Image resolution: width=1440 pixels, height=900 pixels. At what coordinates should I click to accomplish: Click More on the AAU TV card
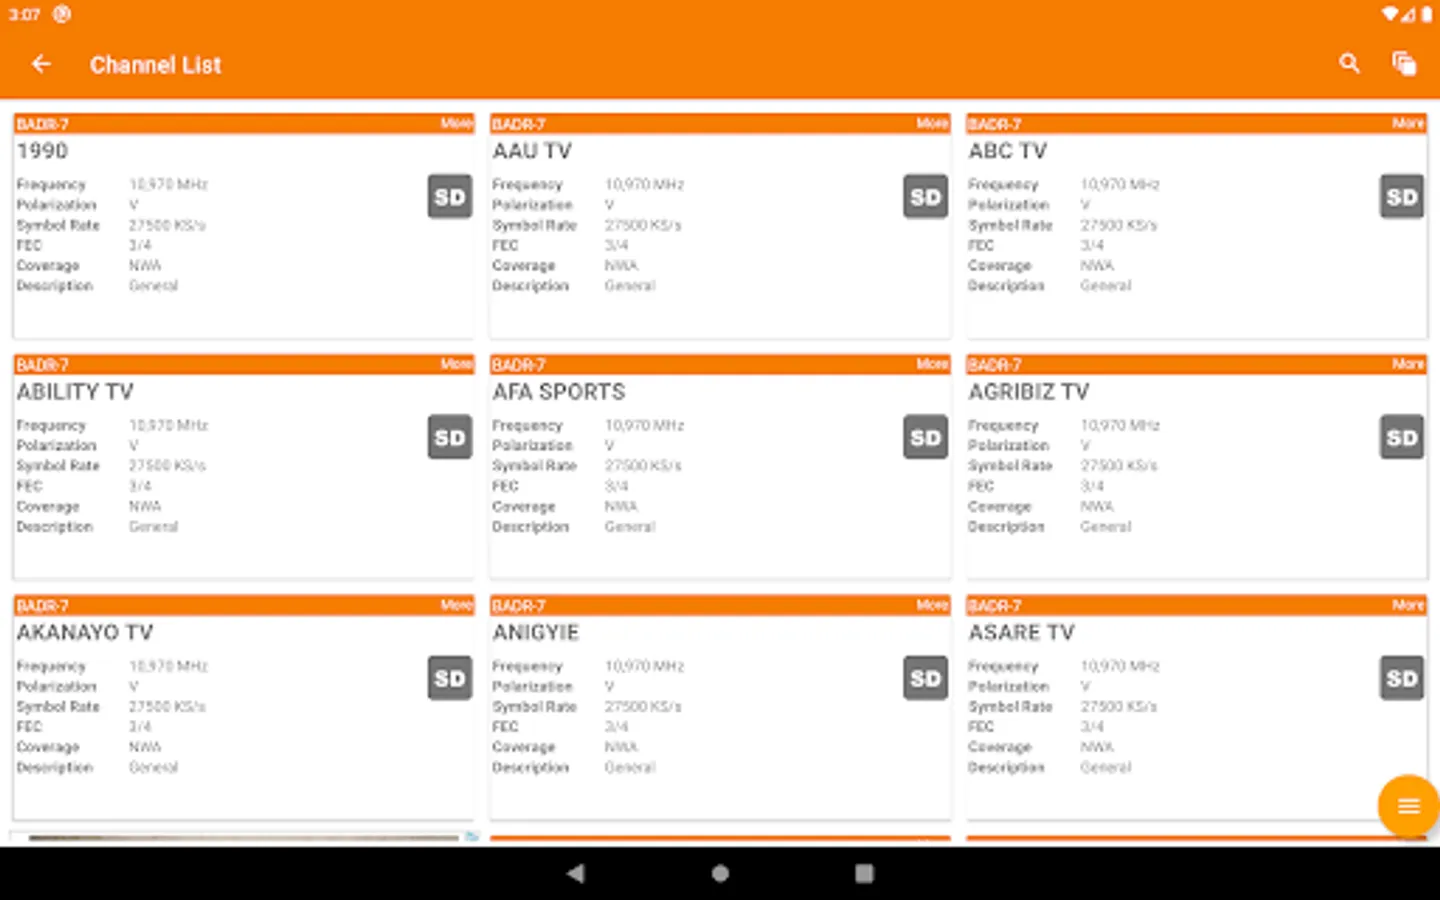[x=933, y=123]
